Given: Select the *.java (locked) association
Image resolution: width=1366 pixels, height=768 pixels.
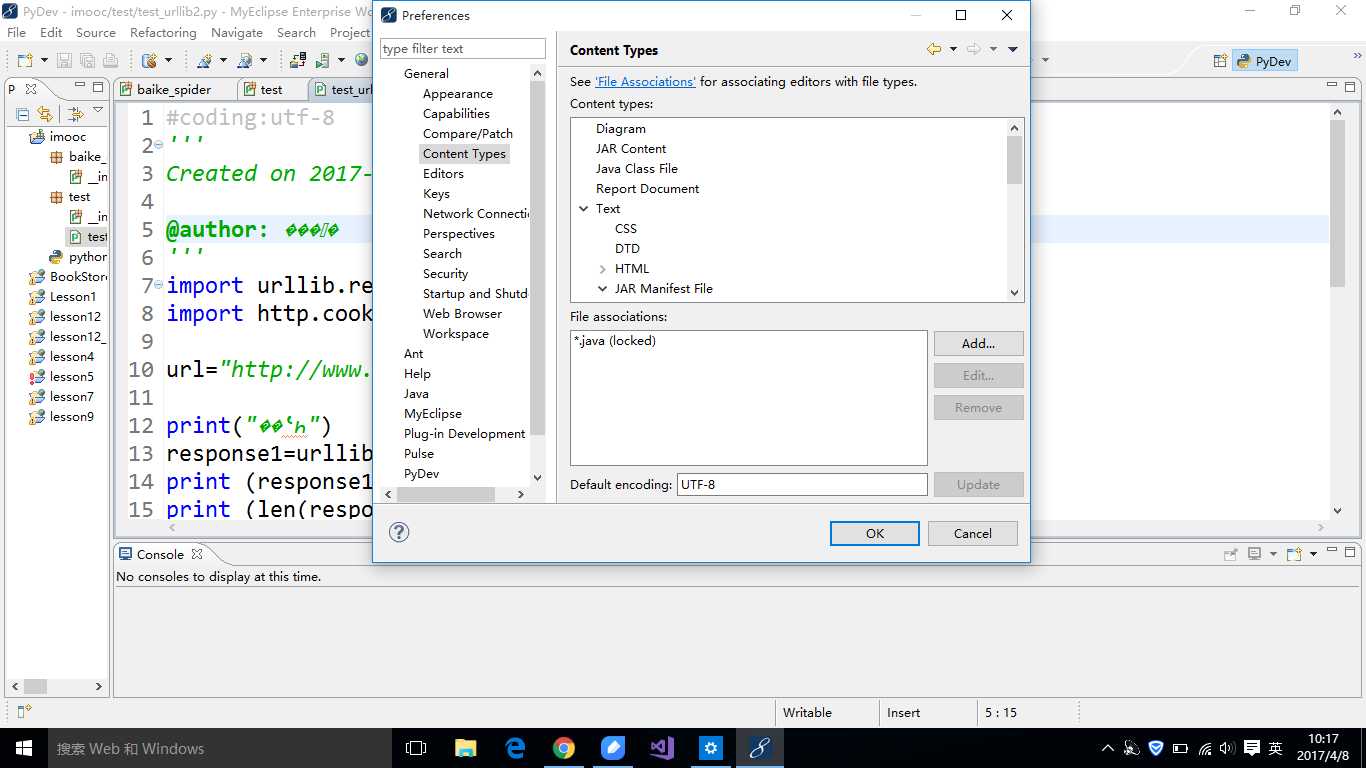Looking at the screenshot, I should (614, 341).
